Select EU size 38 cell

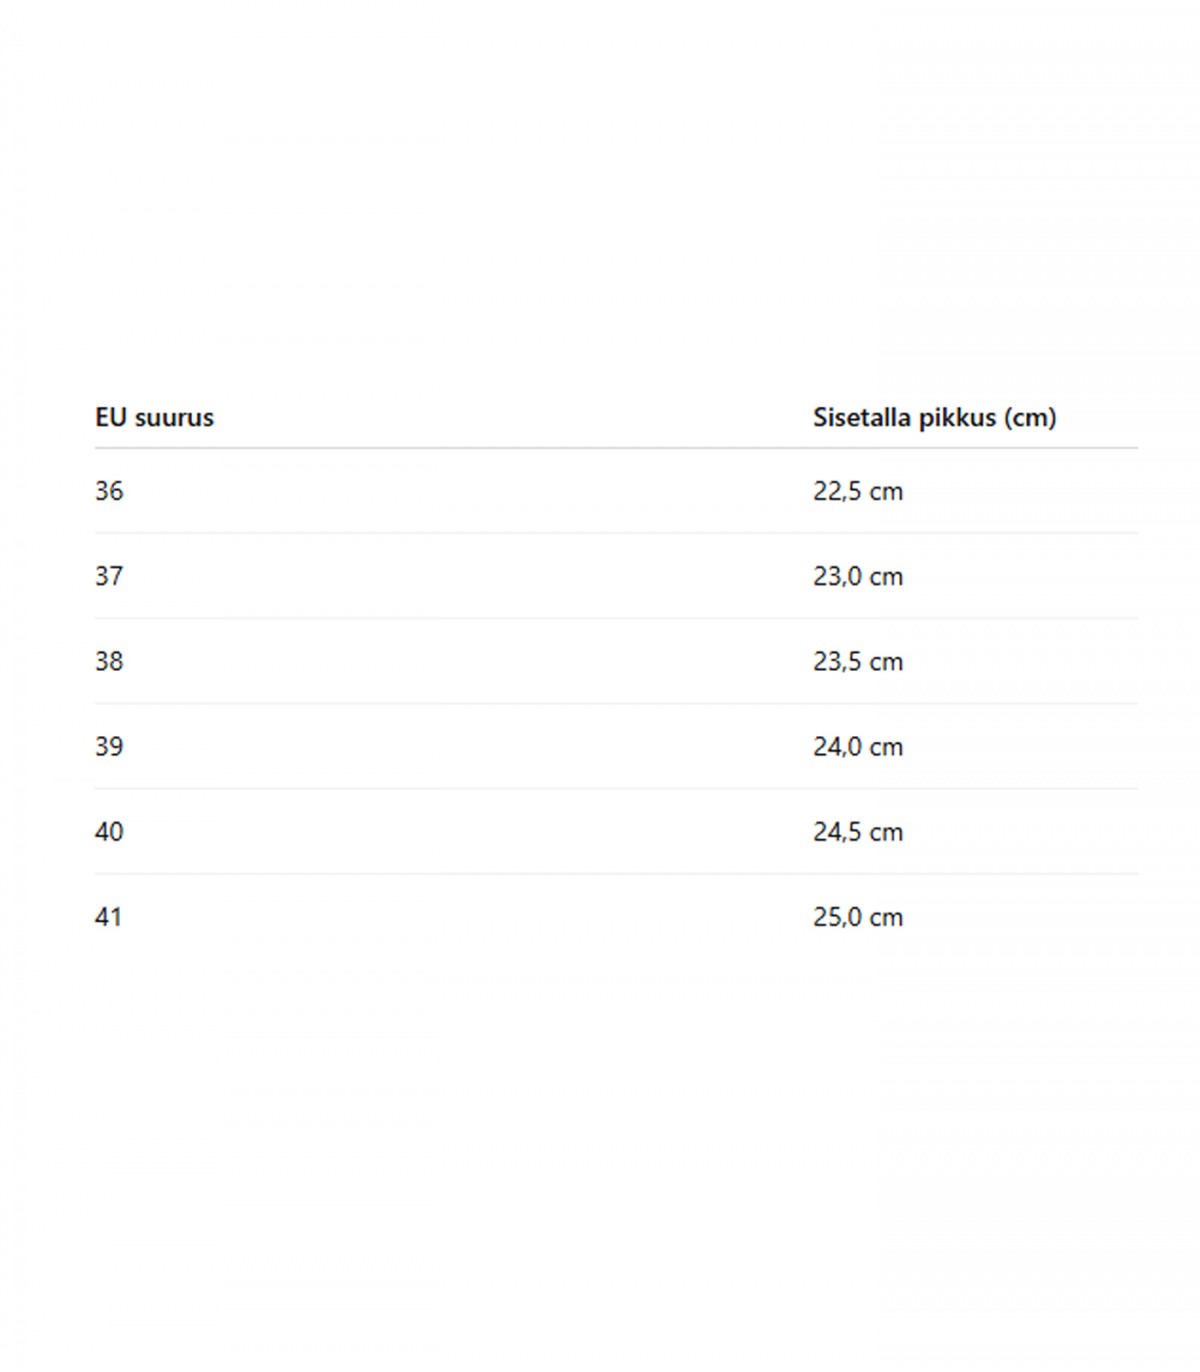coord(109,661)
